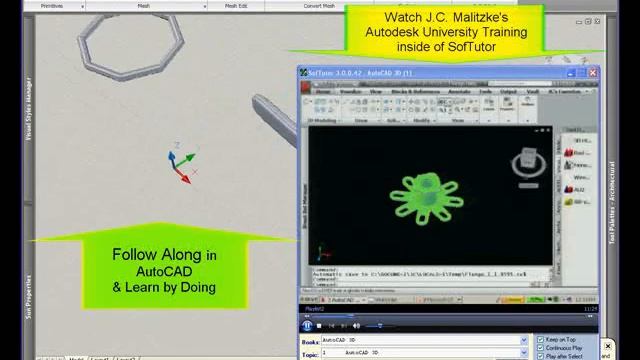Seek within the video progress bar
Viewport: 640px width, 360px height.
[x=448, y=316]
